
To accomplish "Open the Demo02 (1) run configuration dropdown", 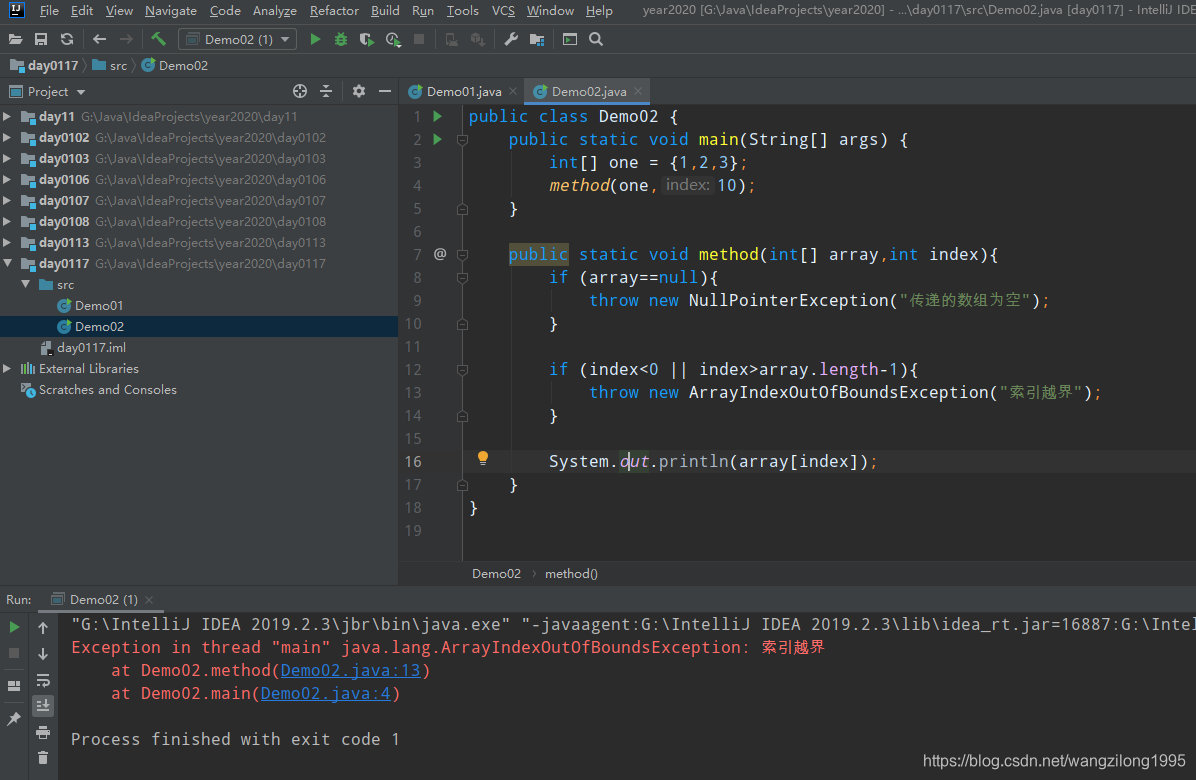I will (x=237, y=39).
